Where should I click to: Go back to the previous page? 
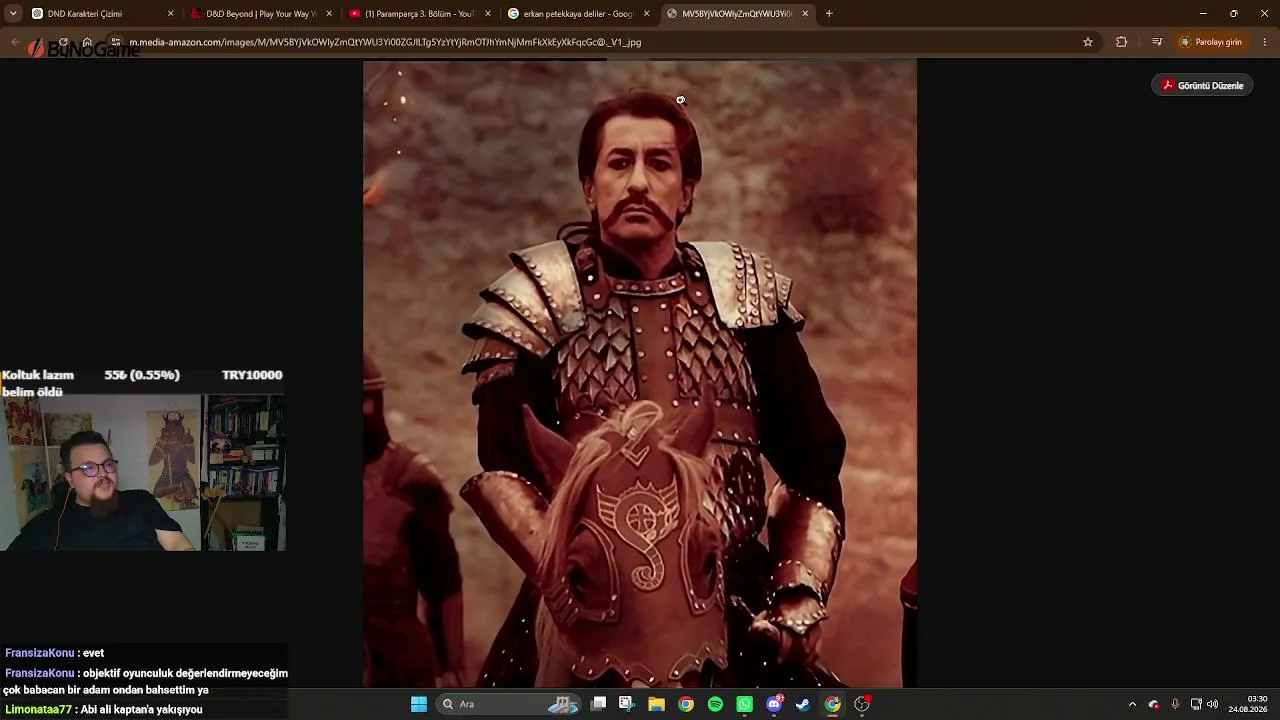point(15,42)
